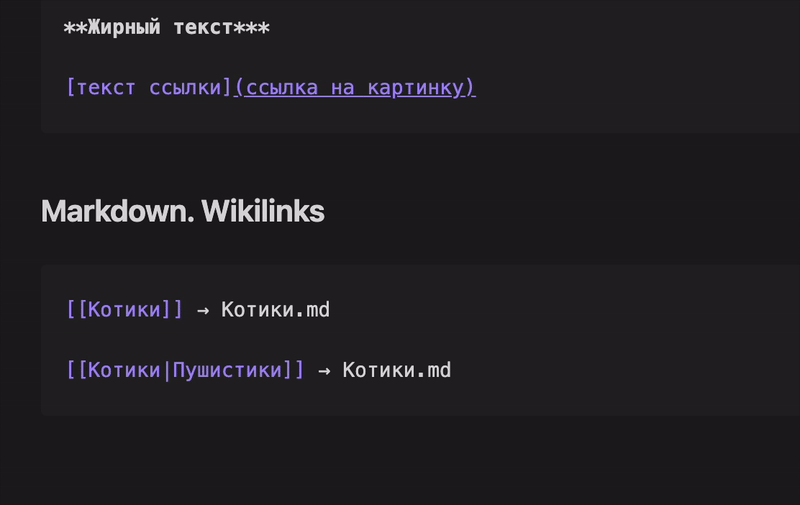Click the pipe separator in "[[Котики|Пушистики]]"
This screenshot has width=800, height=505.
click(x=167, y=370)
